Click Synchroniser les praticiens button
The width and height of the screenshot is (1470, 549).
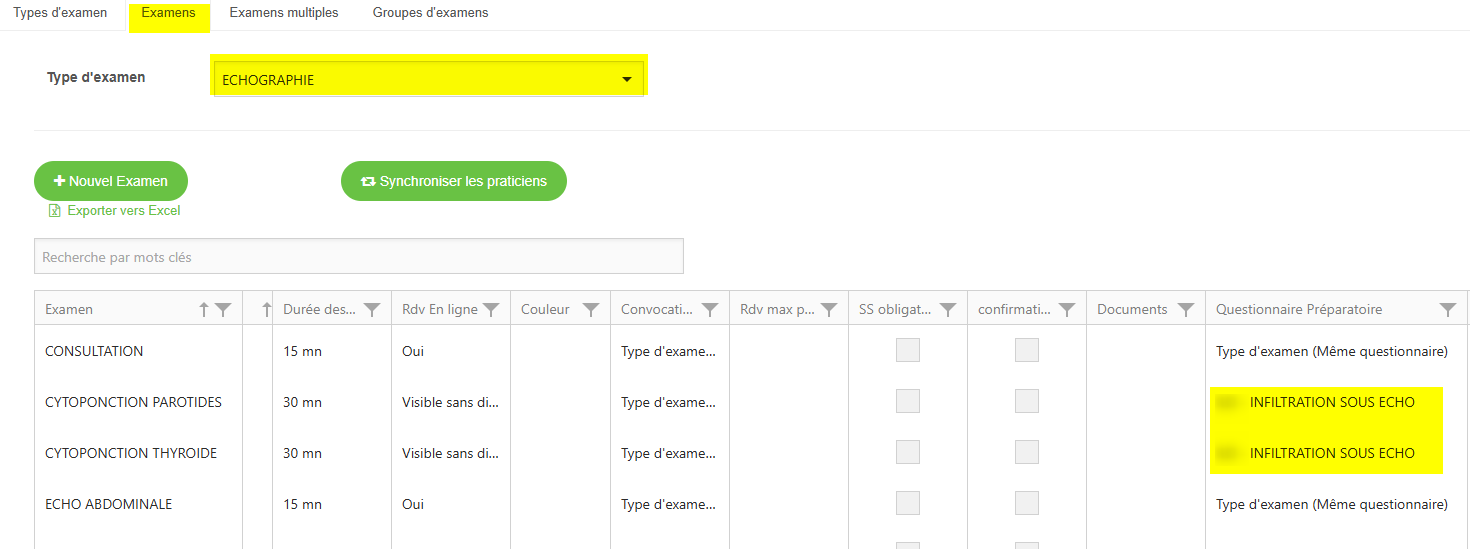(x=454, y=181)
